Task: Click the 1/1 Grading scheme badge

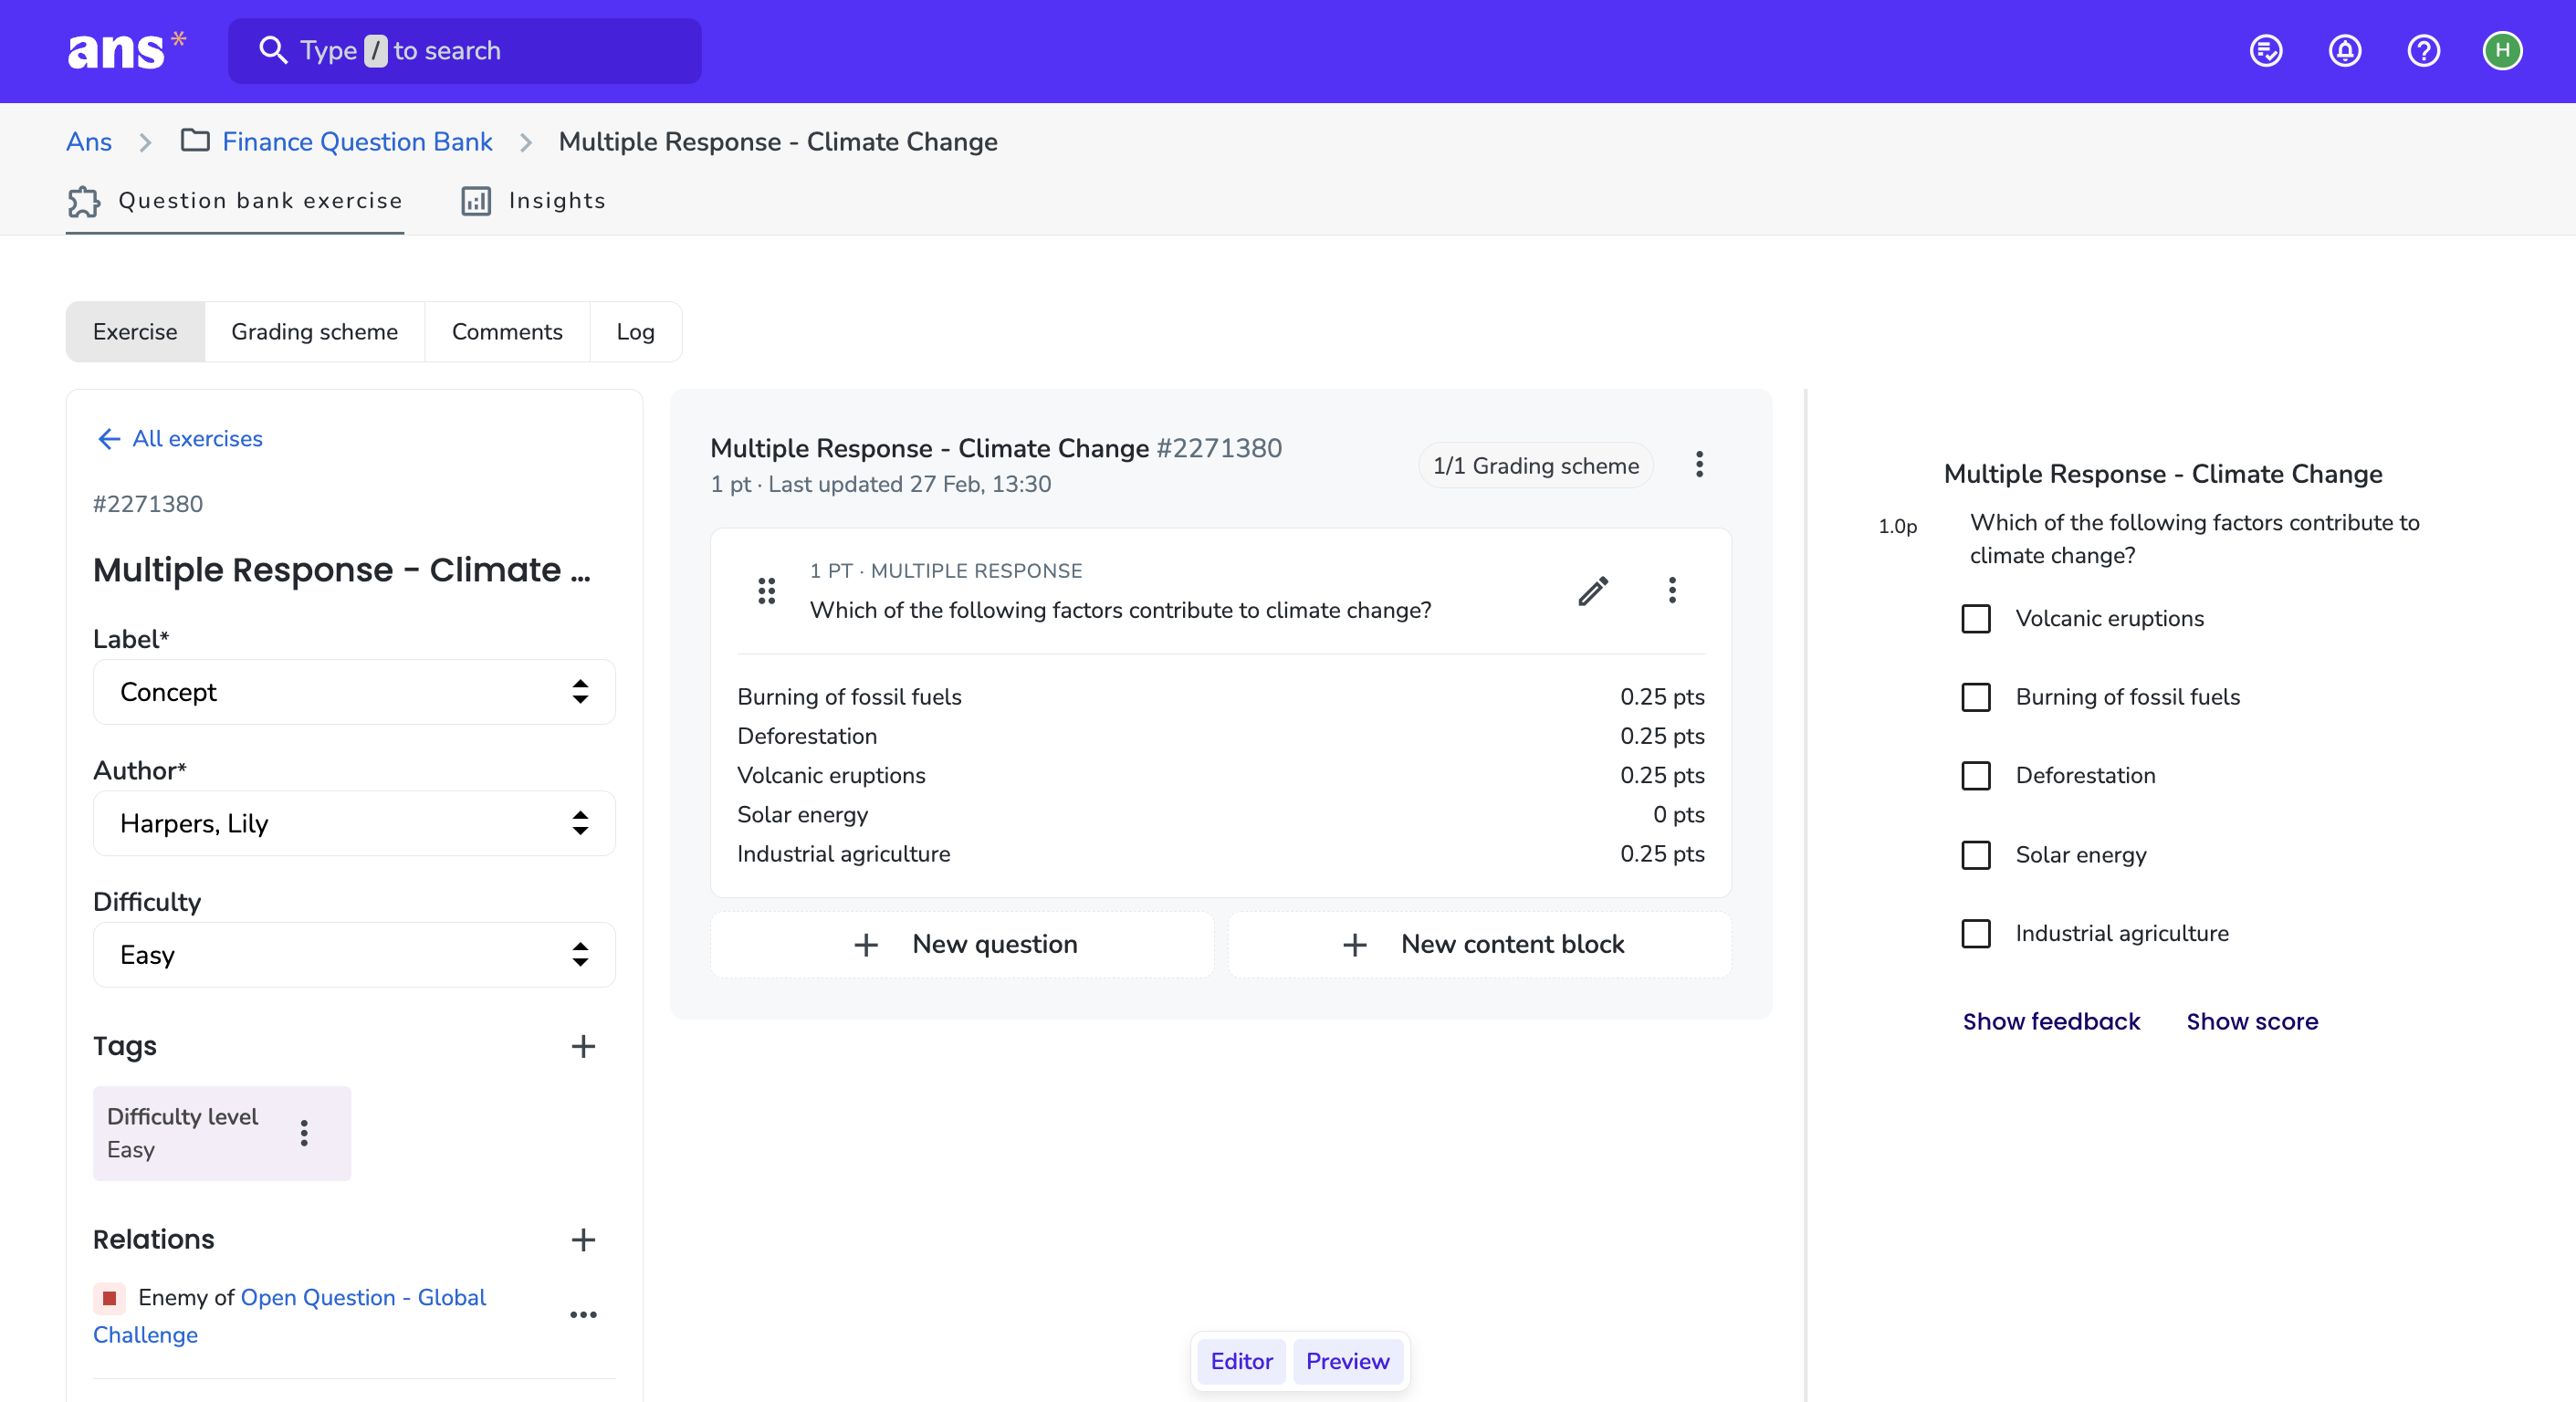Action: coord(1535,466)
